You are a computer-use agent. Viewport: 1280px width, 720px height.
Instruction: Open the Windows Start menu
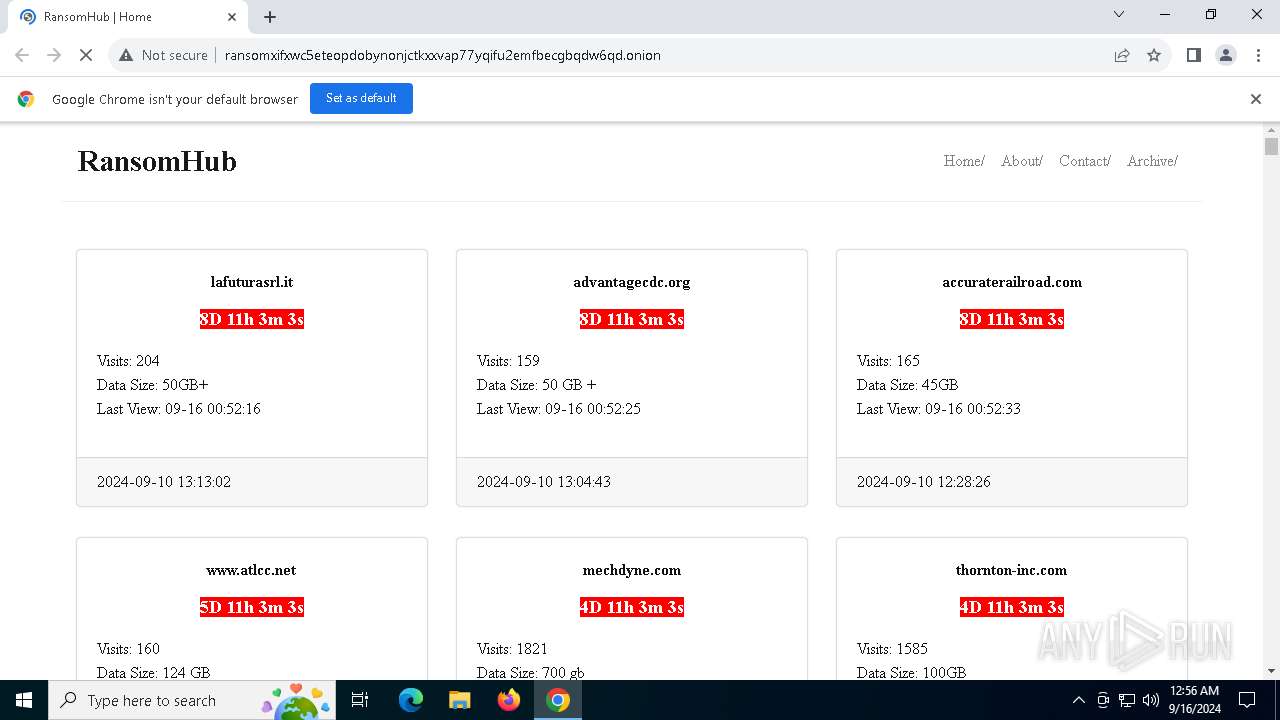(24, 700)
